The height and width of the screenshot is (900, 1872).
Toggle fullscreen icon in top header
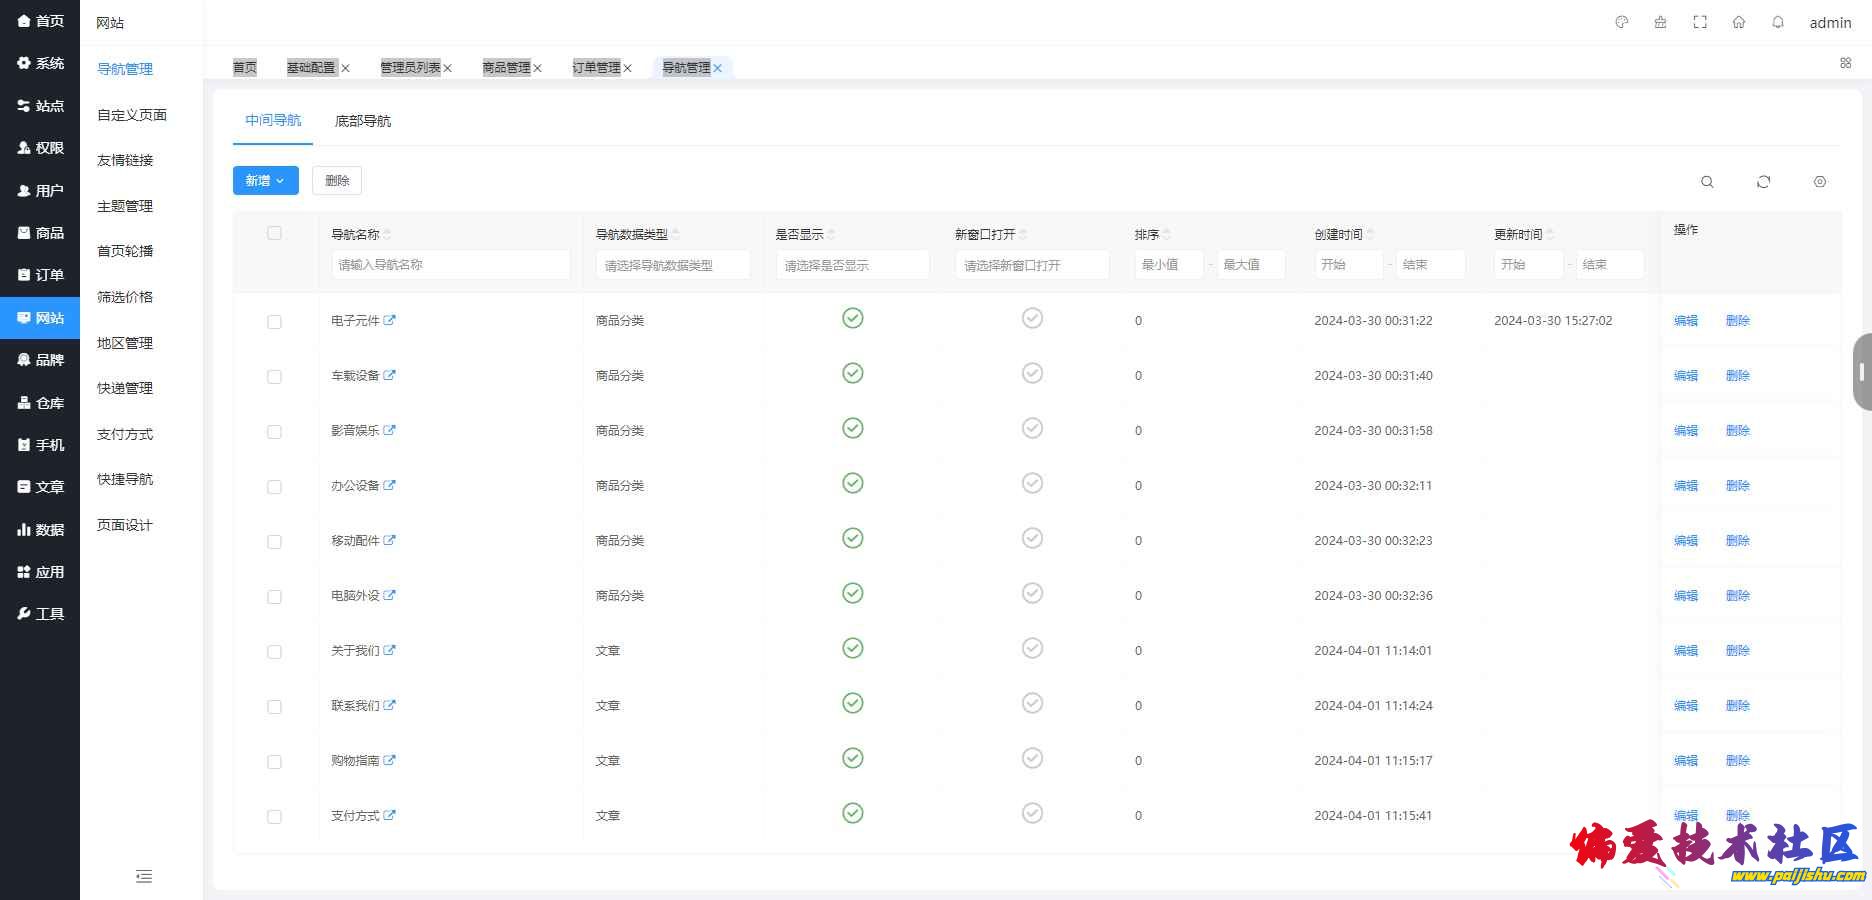pyautogui.click(x=1700, y=22)
